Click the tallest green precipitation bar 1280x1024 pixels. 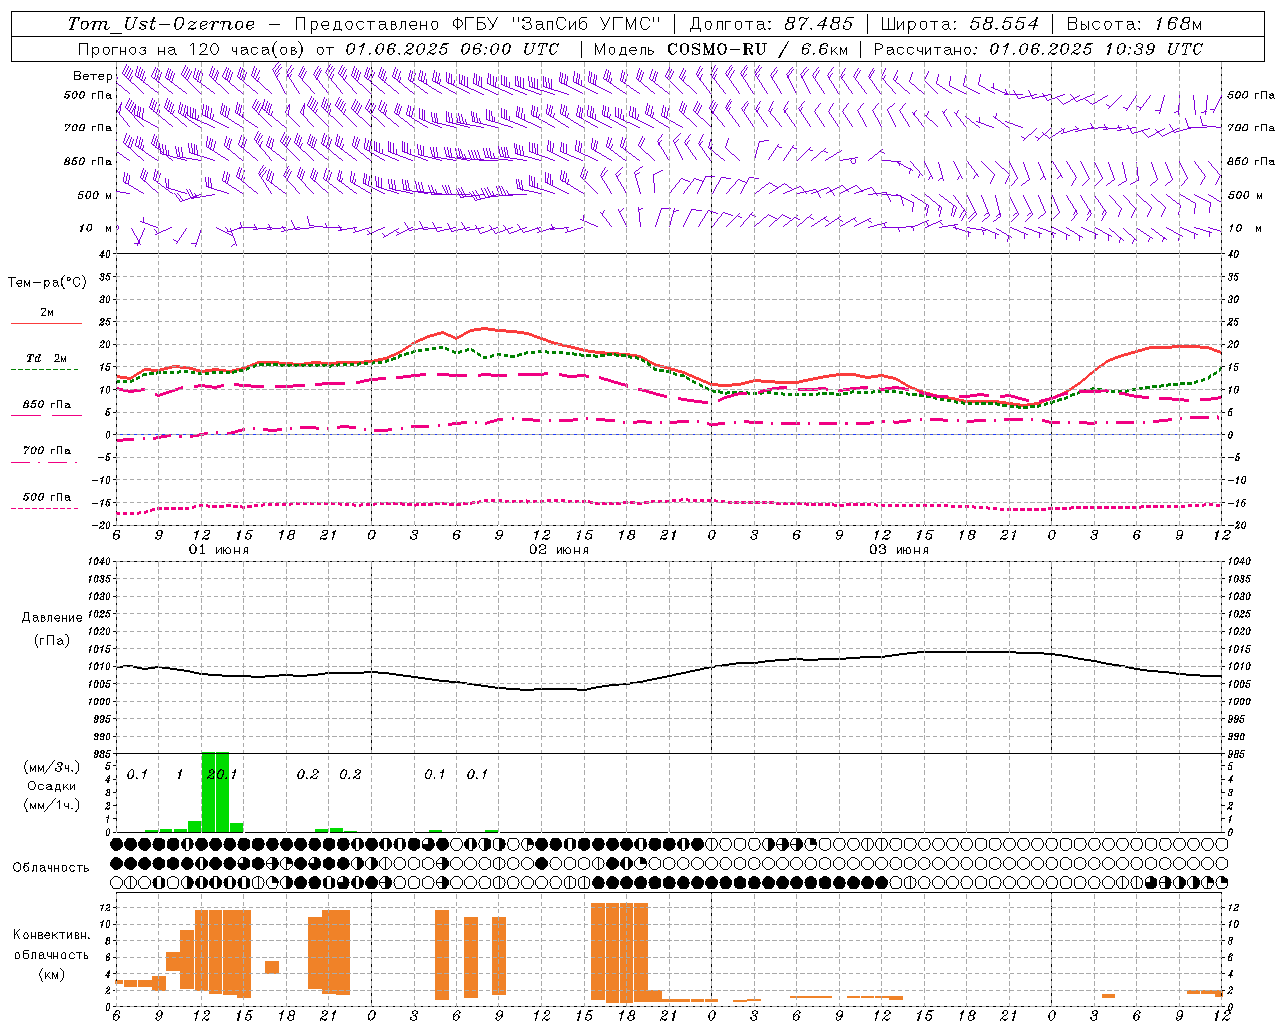(x=215, y=792)
